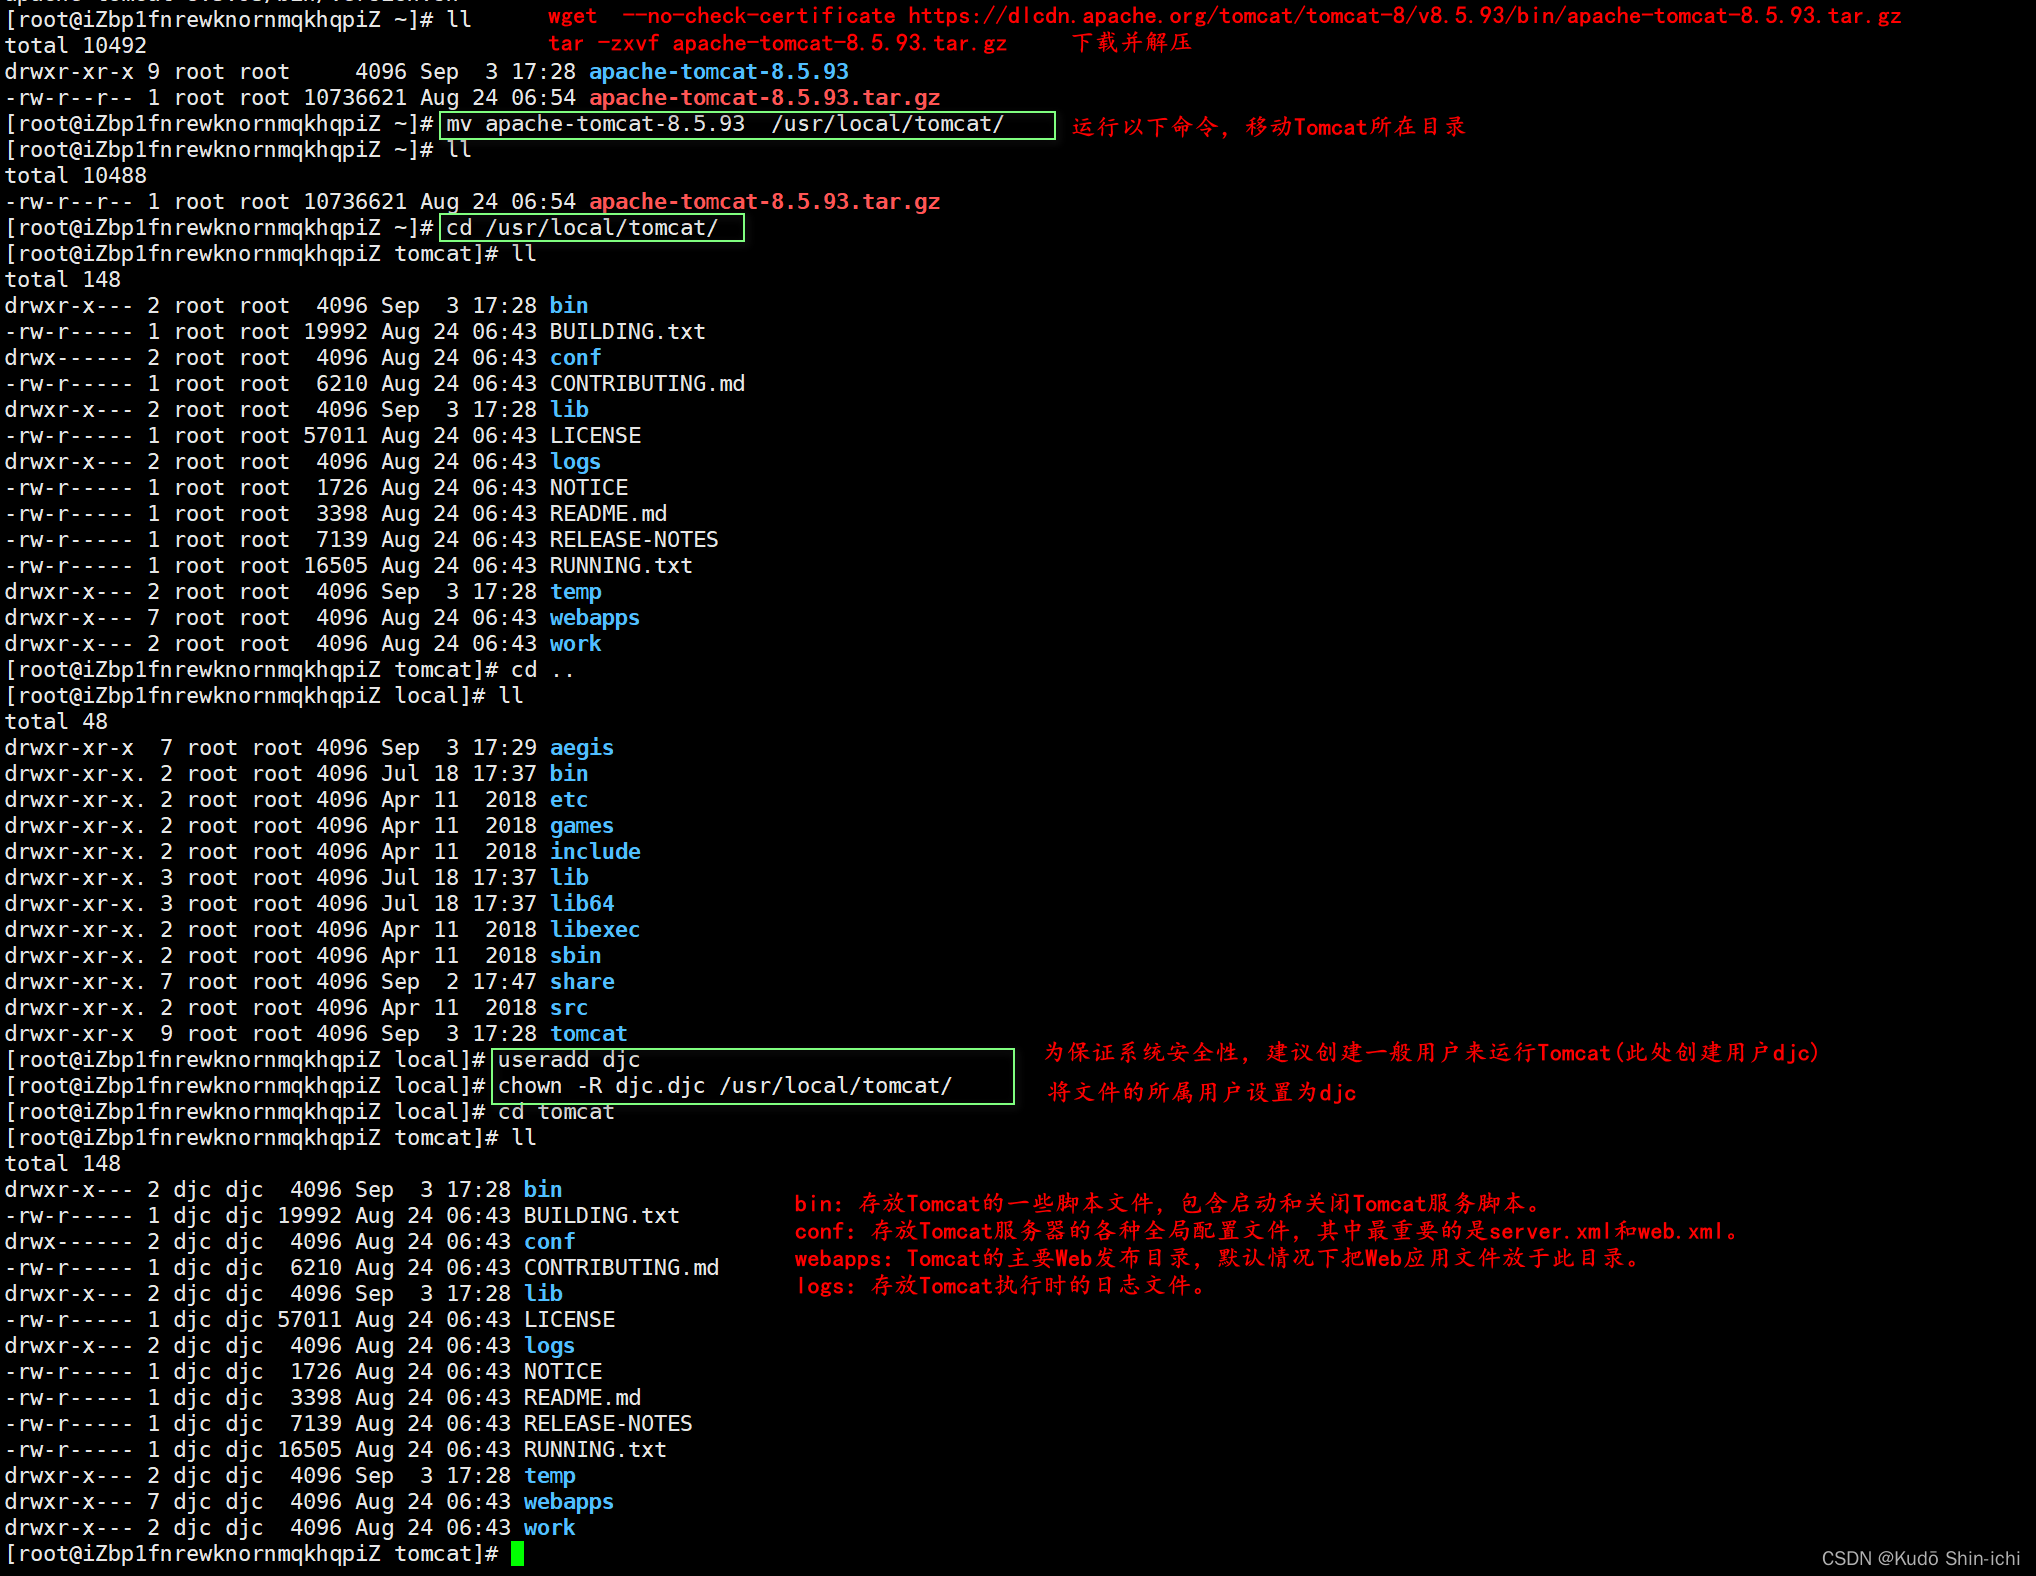Screen dimensions: 2036x1576
Task: Click the sbin directory entry
Action: [575, 956]
